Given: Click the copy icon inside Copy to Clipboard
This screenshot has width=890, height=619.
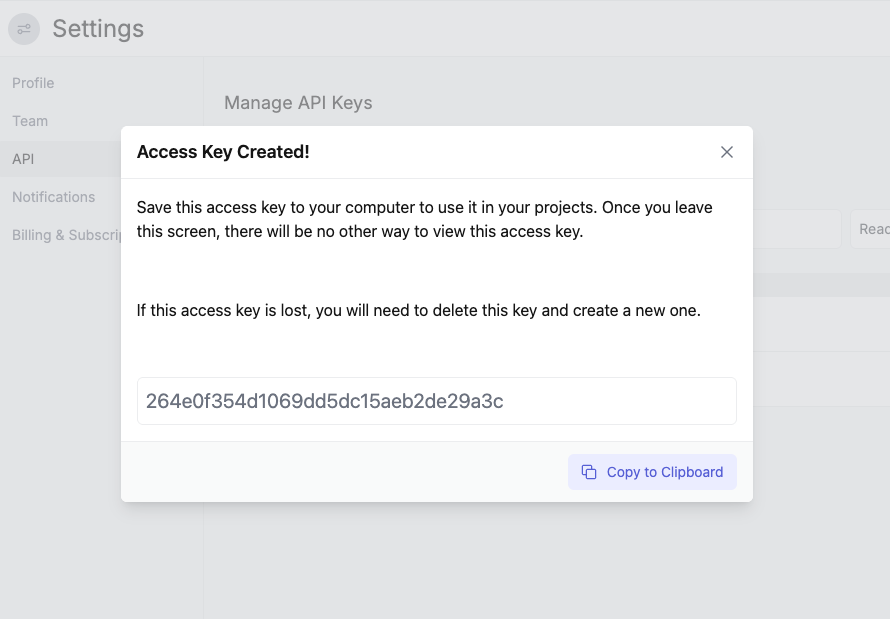Looking at the screenshot, I should (x=587, y=471).
